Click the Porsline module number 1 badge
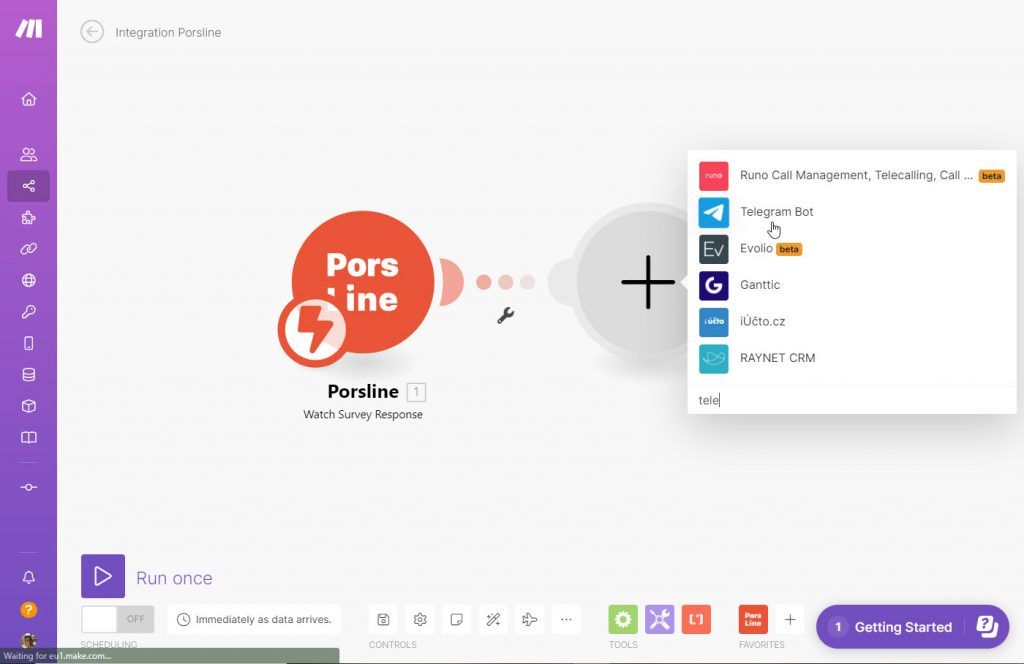The height and width of the screenshot is (664, 1024). click(416, 392)
